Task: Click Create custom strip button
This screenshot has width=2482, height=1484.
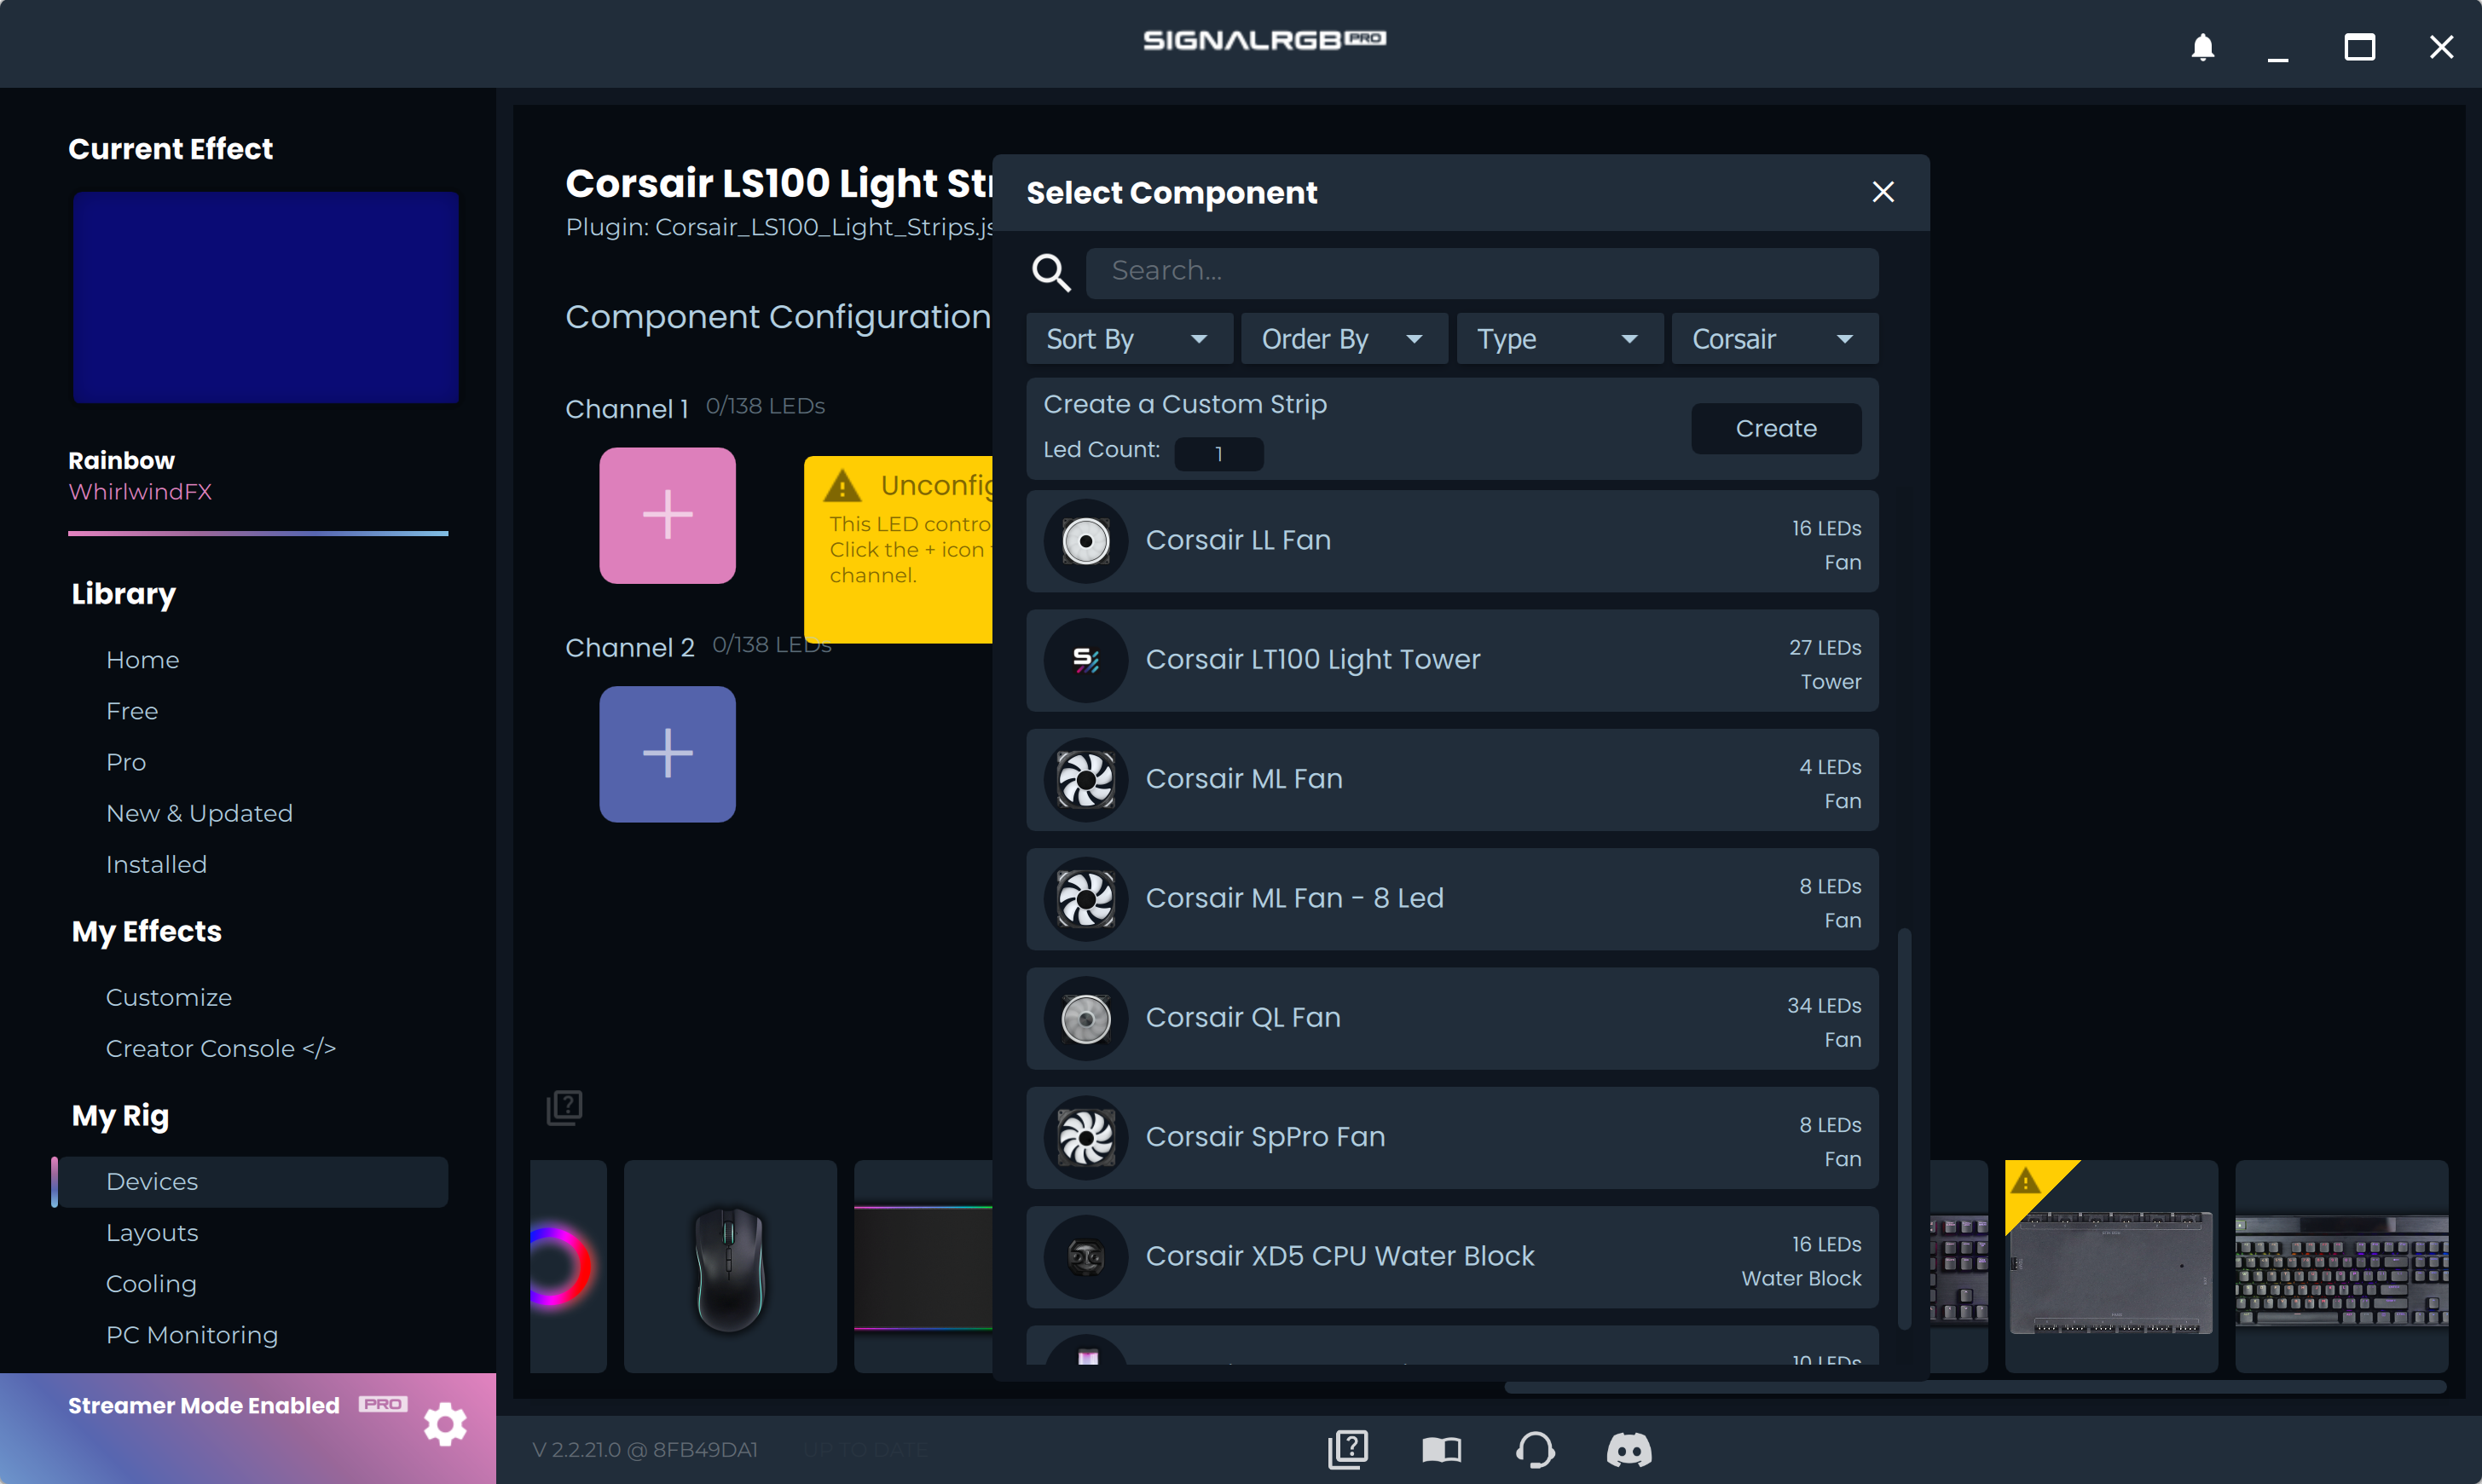Action: pos(1775,428)
